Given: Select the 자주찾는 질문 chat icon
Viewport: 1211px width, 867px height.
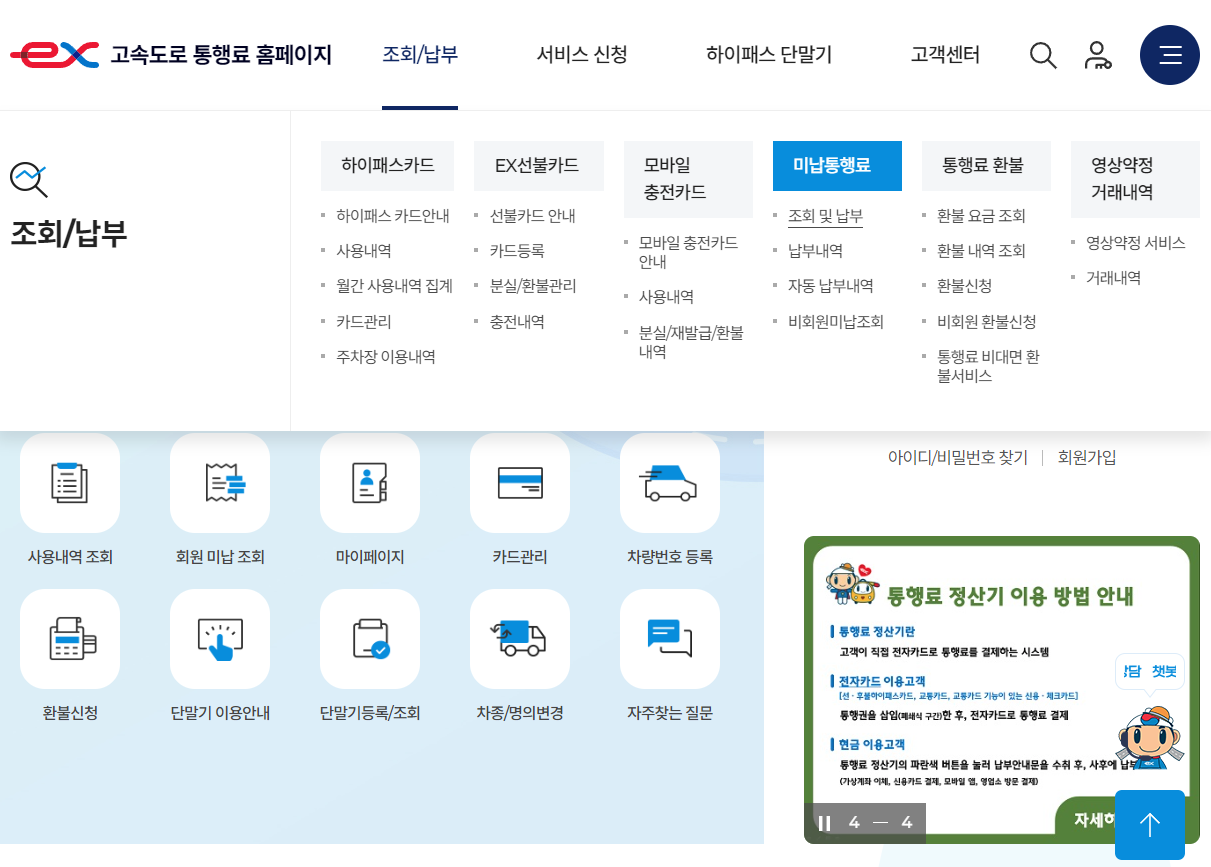Looking at the screenshot, I should [x=670, y=639].
